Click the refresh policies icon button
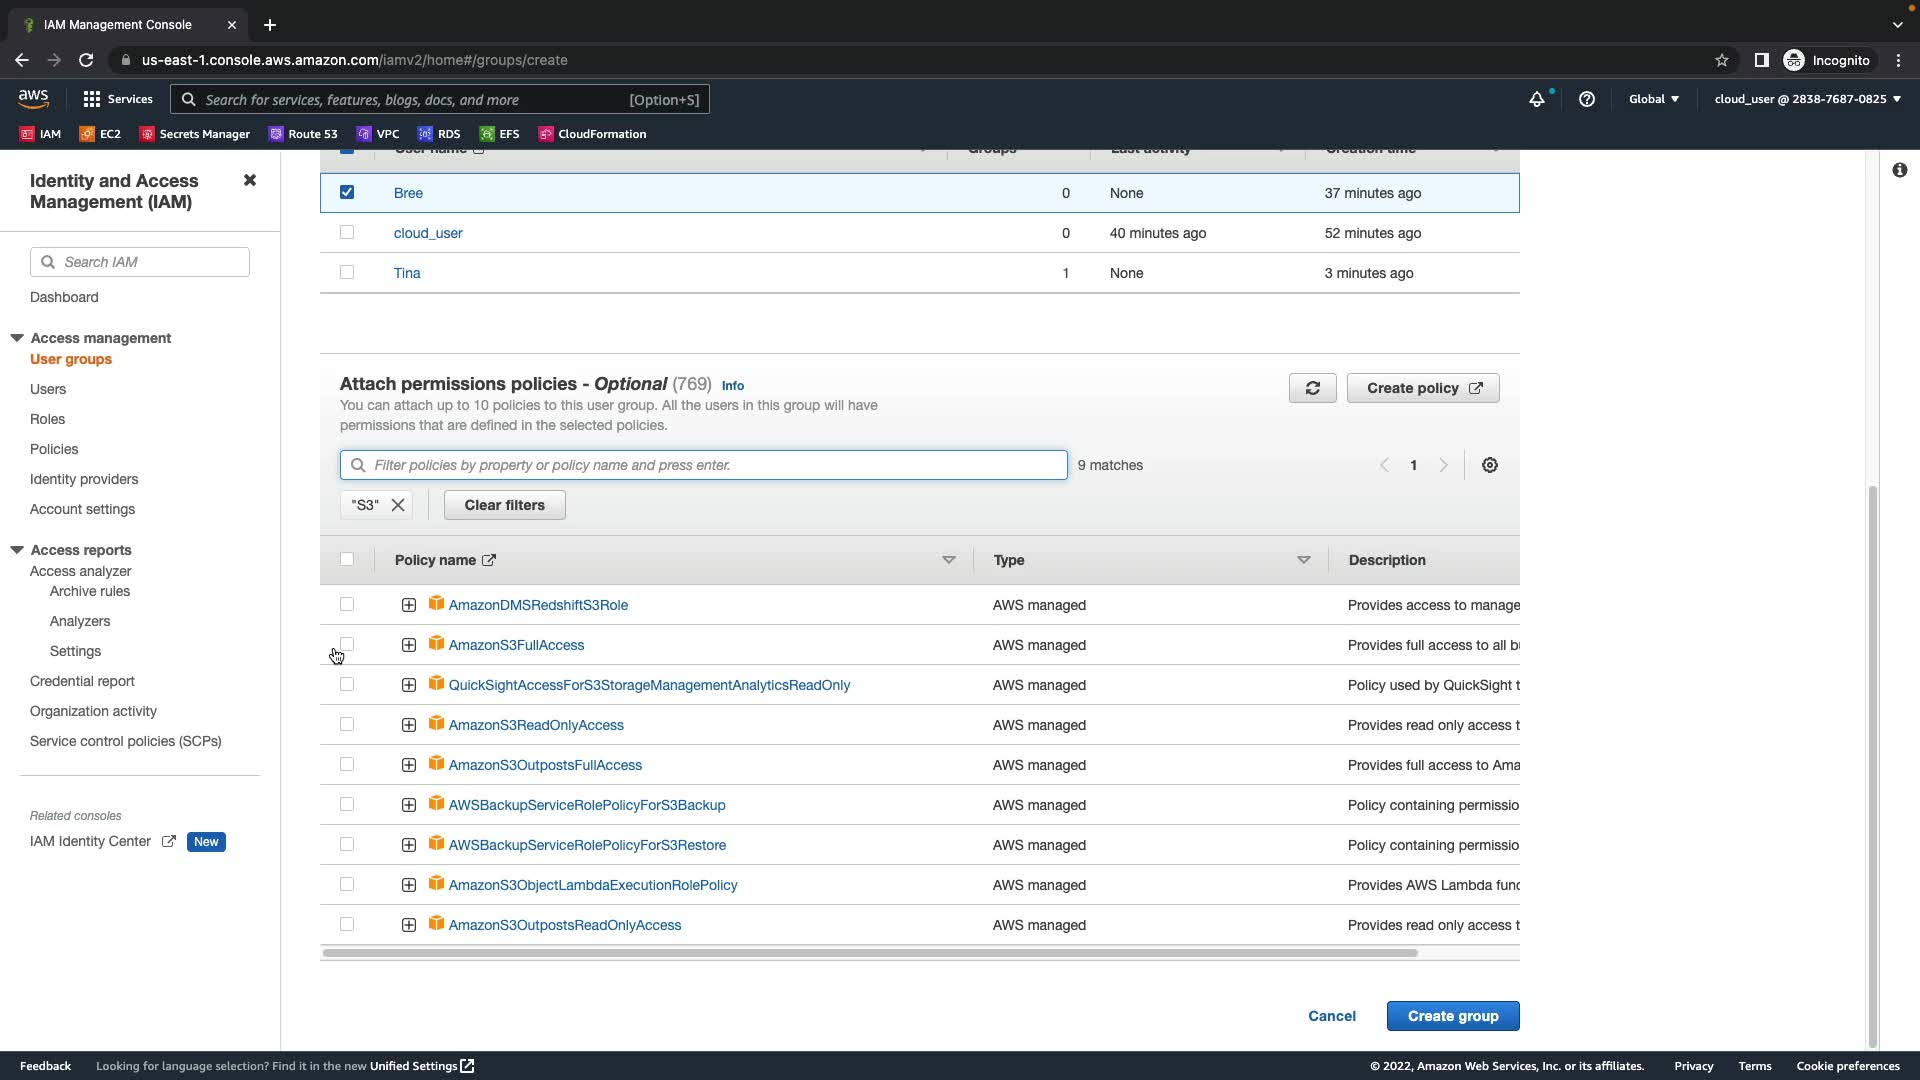1920x1080 pixels. tap(1312, 388)
